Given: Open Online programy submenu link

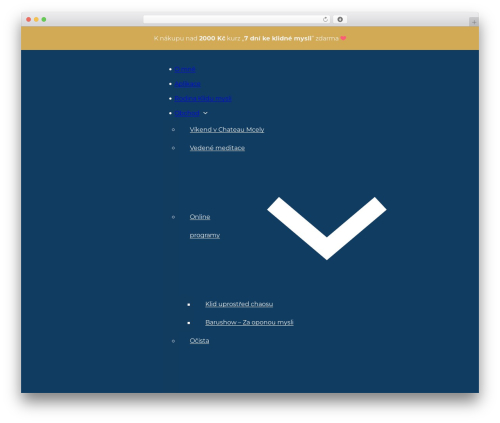Looking at the screenshot, I should (205, 226).
